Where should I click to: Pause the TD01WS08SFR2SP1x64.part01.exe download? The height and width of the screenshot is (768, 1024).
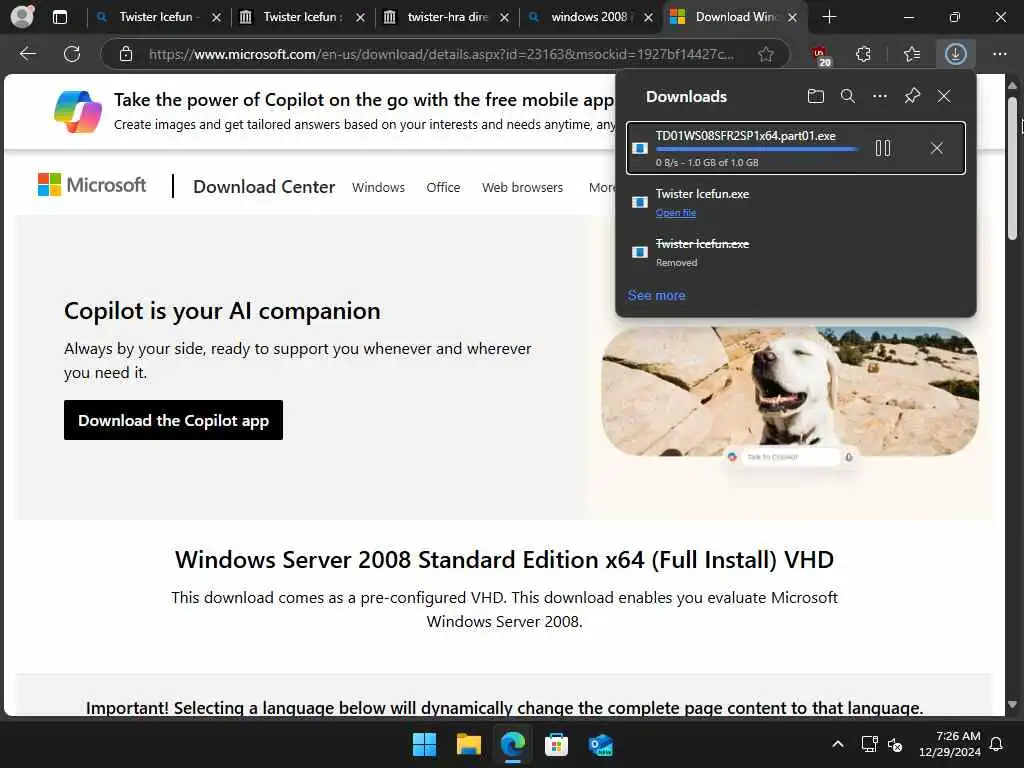click(883, 148)
